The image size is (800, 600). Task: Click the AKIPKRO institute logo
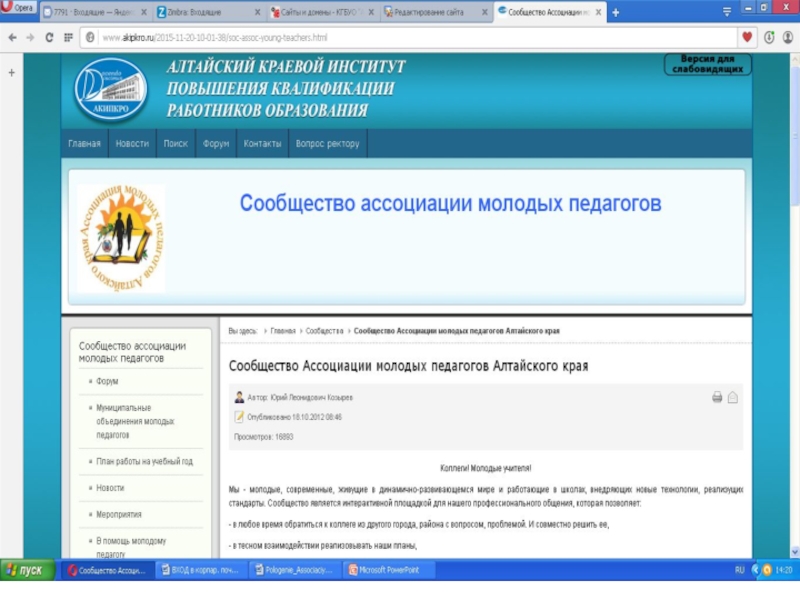(110, 89)
